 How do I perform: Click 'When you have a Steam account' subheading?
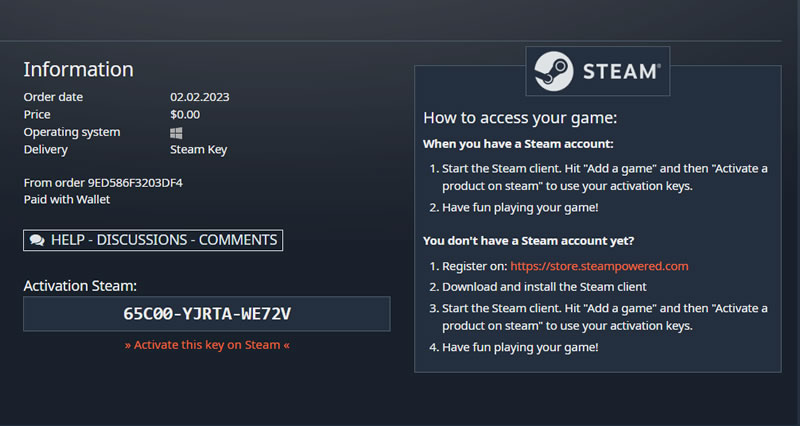(518, 144)
